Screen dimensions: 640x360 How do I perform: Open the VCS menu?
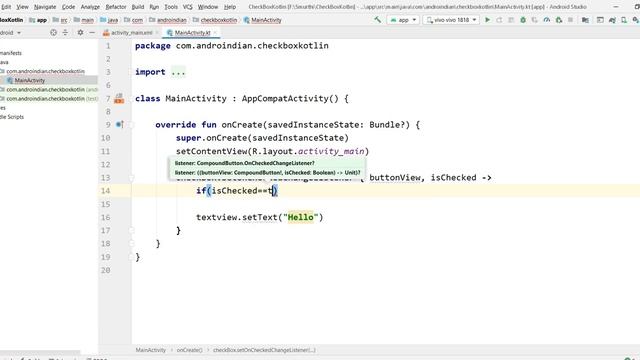(188, 7)
